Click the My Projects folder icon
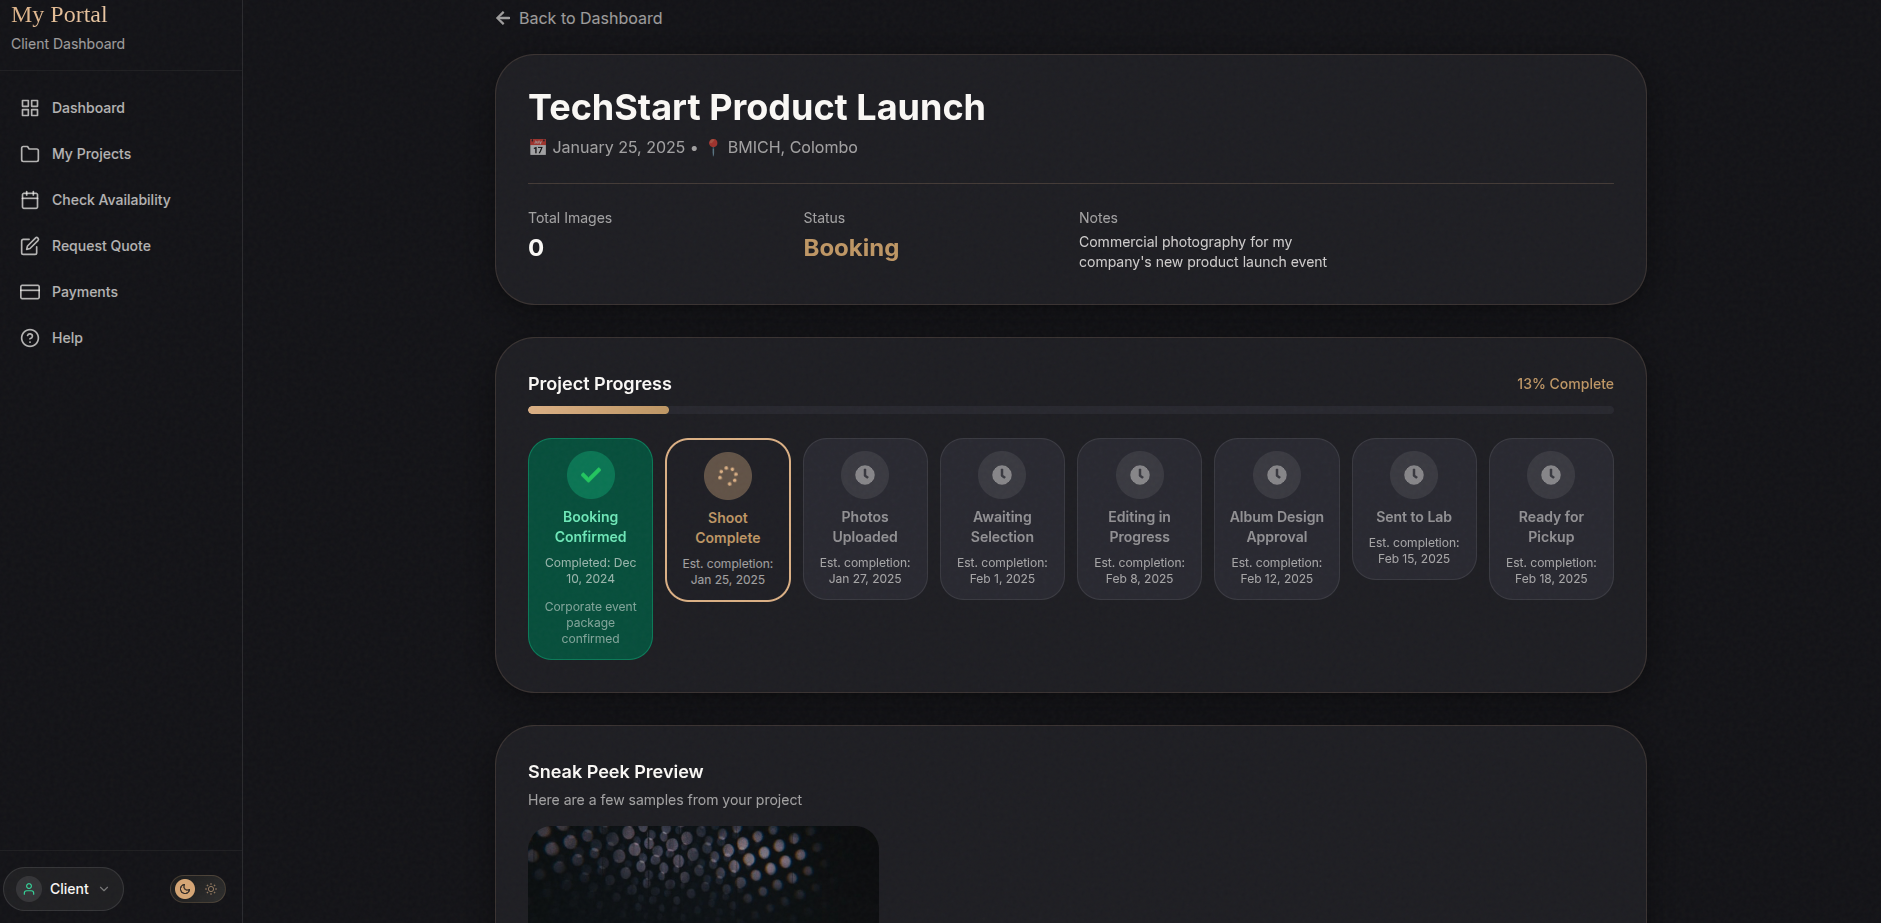This screenshot has width=1881, height=923. (x=30, y=154)
